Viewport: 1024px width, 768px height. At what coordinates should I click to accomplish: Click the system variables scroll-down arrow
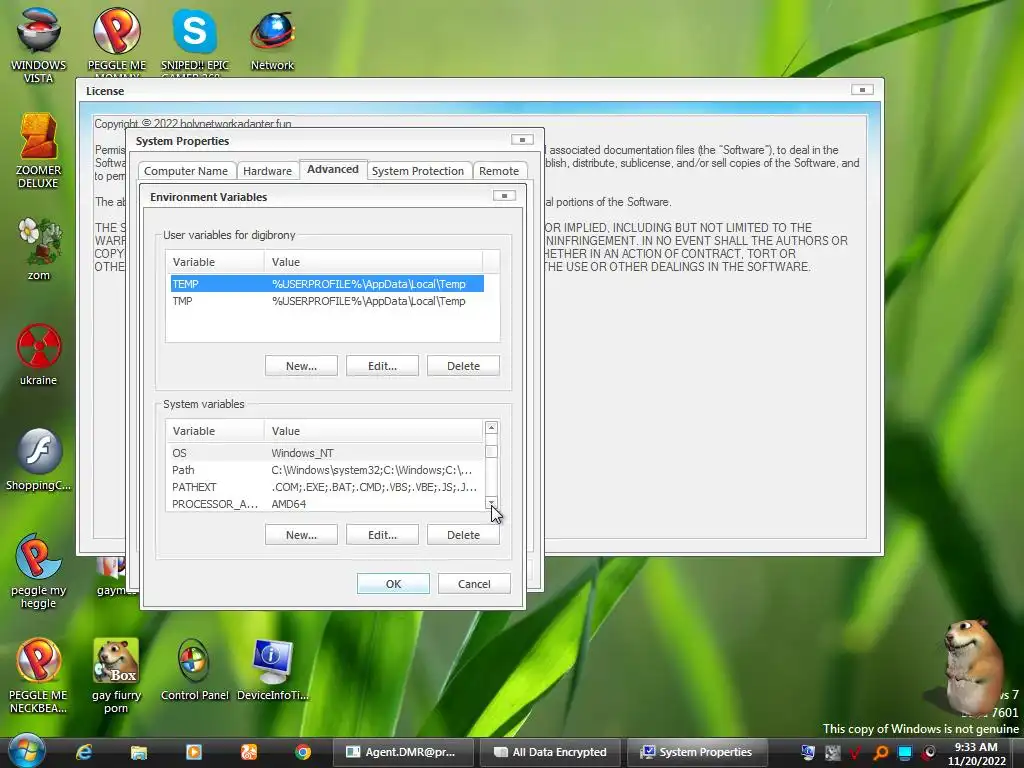[492, 504]
